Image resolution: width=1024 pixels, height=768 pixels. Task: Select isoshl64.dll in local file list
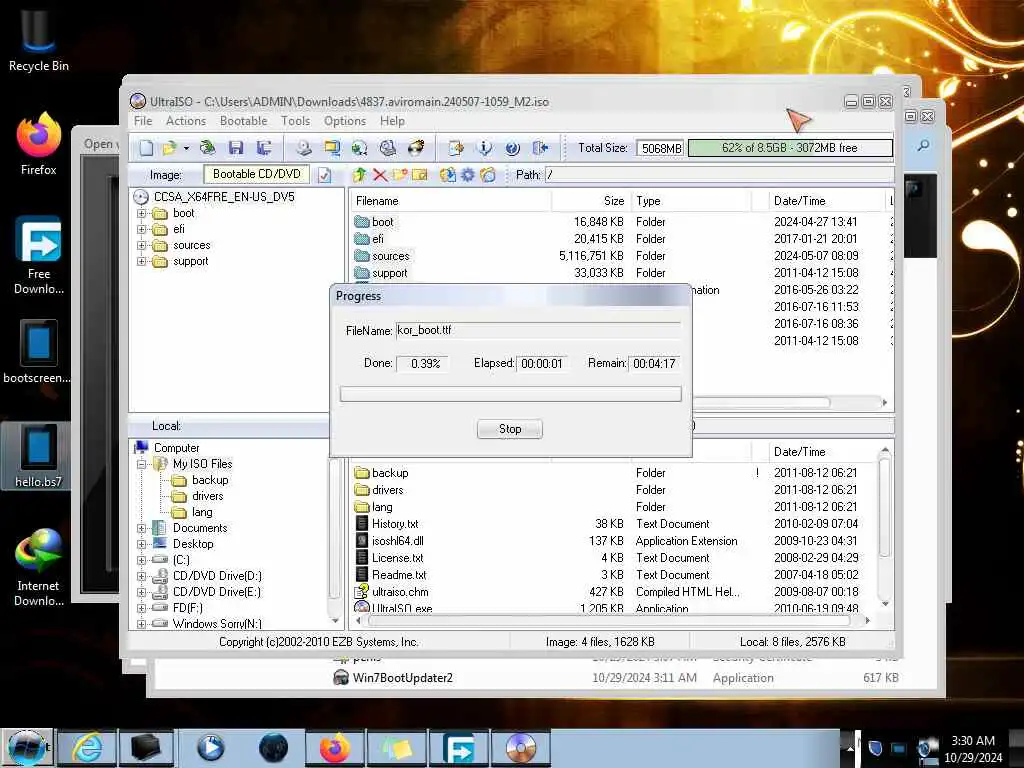click(x=398, y=541)
